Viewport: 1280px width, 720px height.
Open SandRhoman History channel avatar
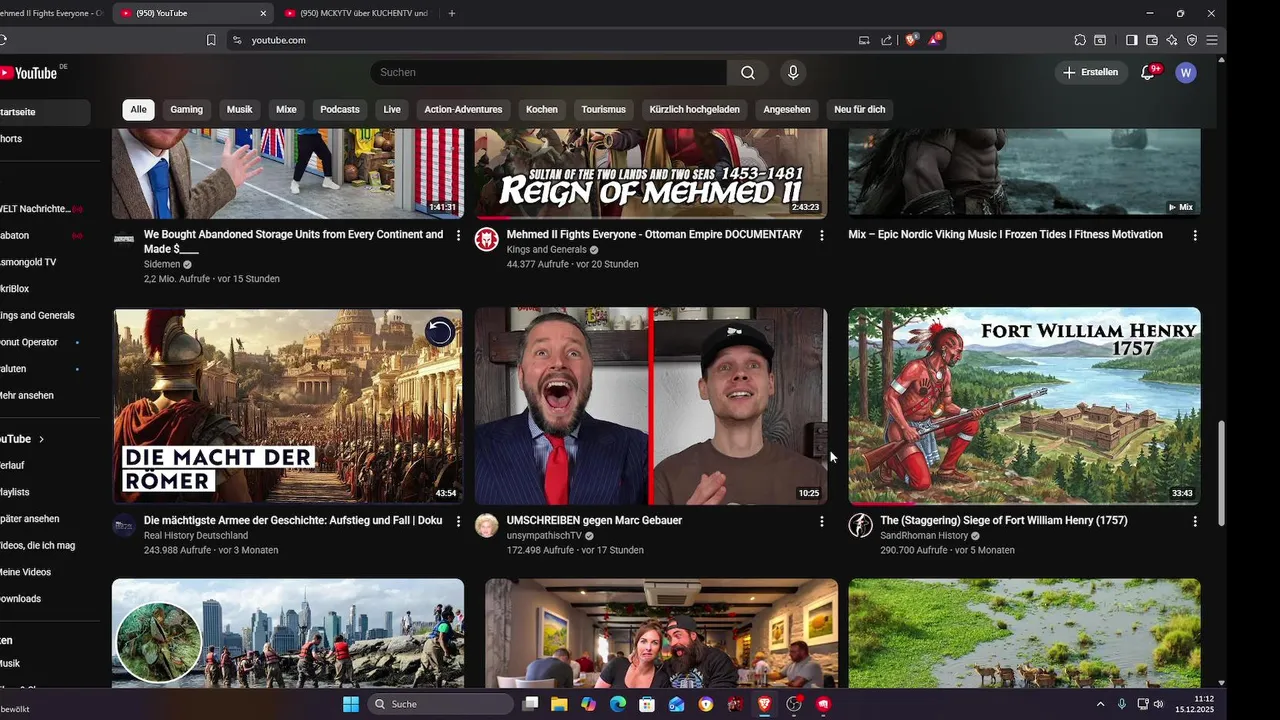tap(861, 526)
